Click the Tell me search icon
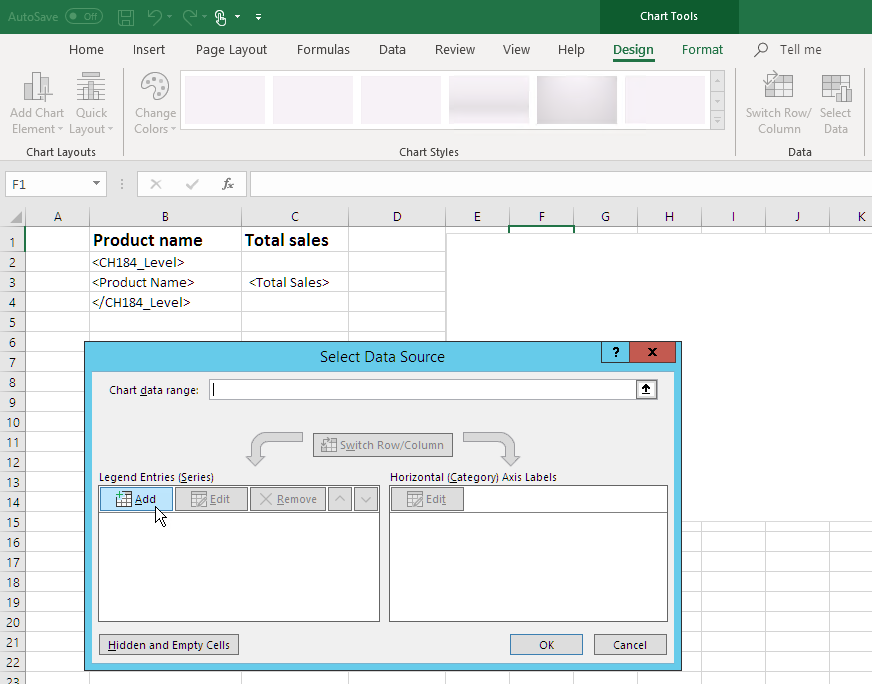Image resolution: width=872 pixels, height=684 pixels. coord(762,50)
